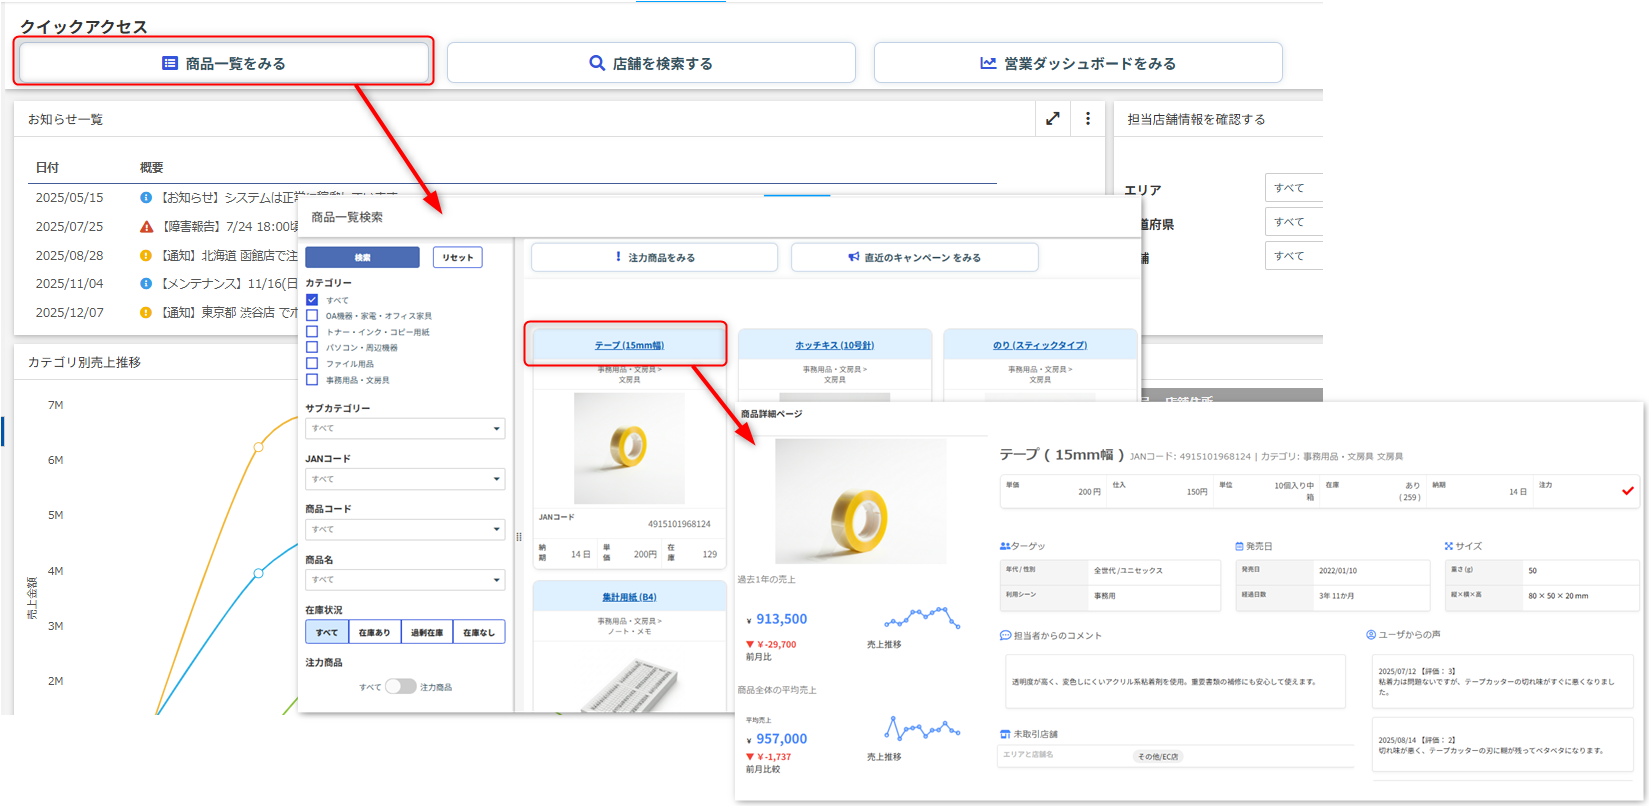The image size is (1649, 806).
Task: Expand the JANコード dropdown
Action: [x=405, y=479]
